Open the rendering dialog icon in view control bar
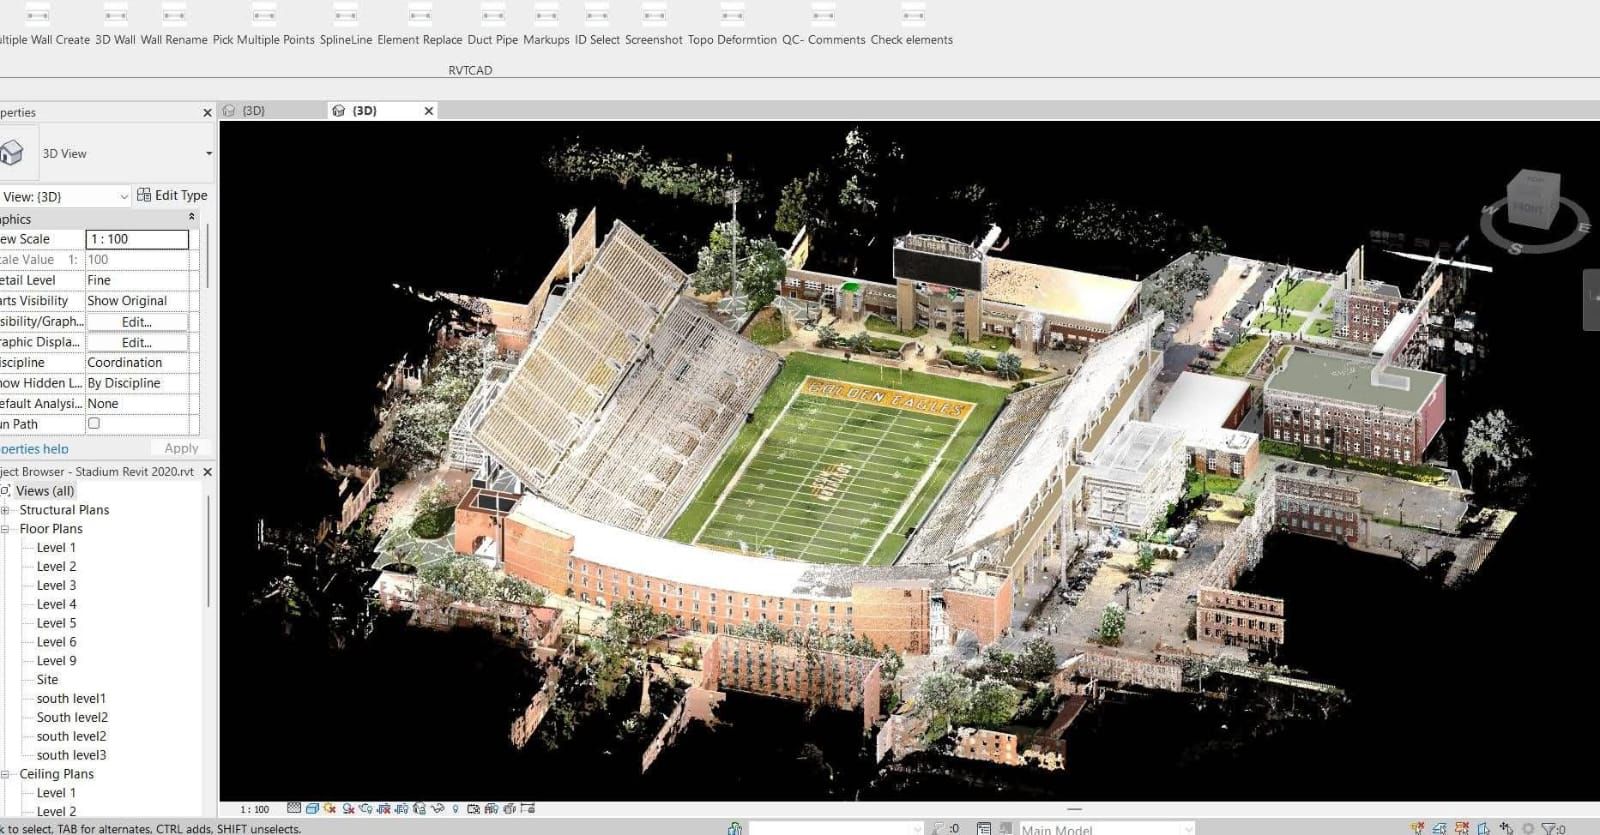 [366, 808]
